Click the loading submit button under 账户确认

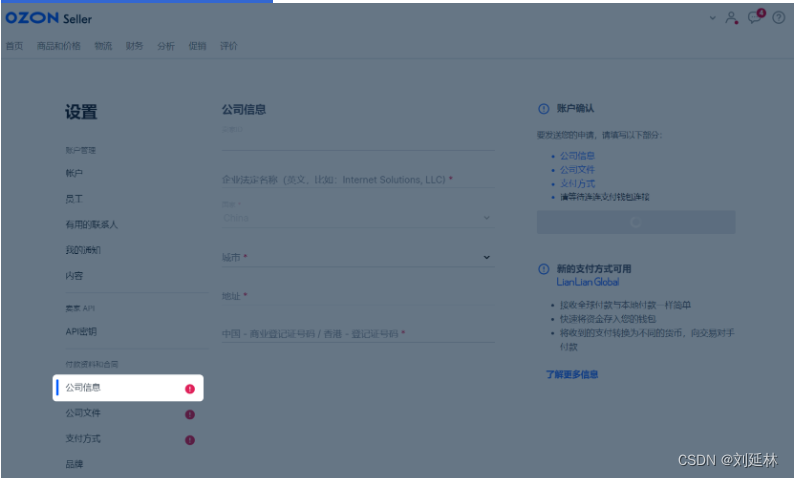[x=636, y=222]
